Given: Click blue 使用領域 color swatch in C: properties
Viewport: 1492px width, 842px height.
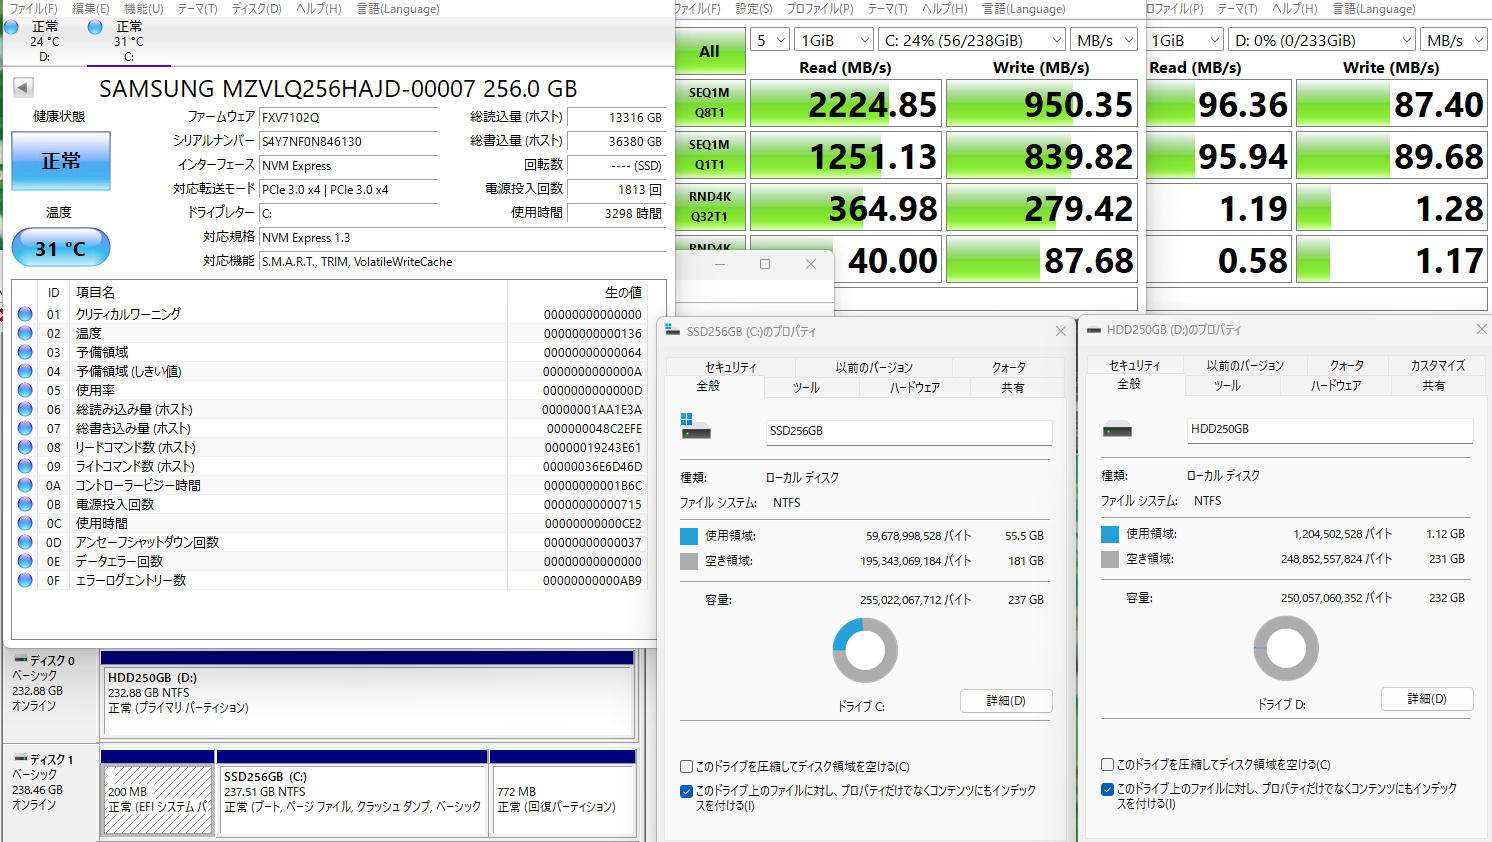Looking at the screenshot, I should click(689, 536).
